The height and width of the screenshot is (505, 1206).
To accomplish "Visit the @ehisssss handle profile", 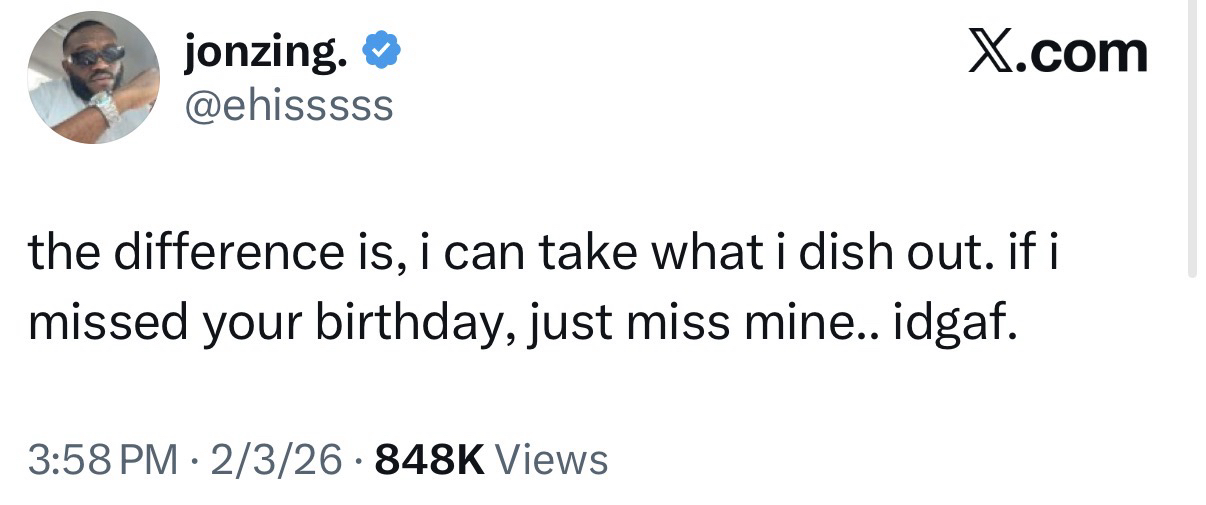I will click(290, 103).
